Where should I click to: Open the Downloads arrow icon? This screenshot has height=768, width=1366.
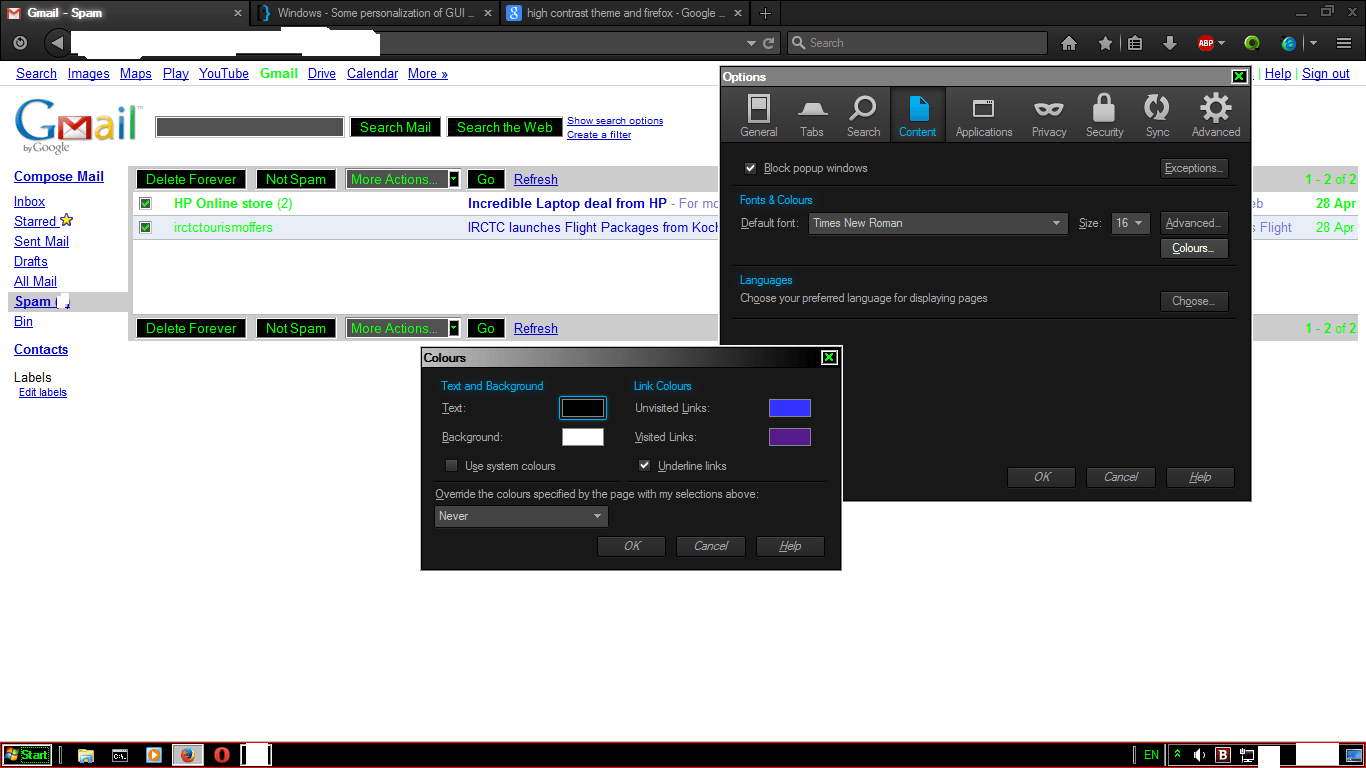pyautogui.click(x=1169, y=43)
